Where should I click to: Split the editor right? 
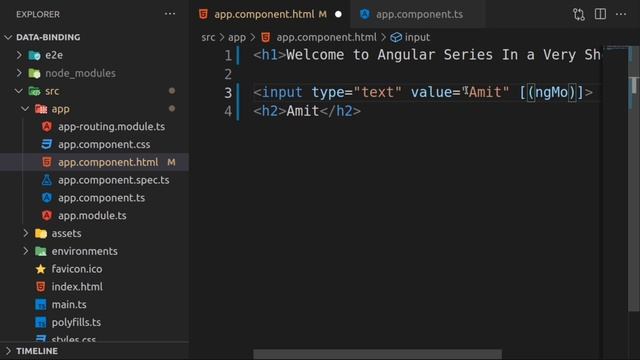(600, 14)
